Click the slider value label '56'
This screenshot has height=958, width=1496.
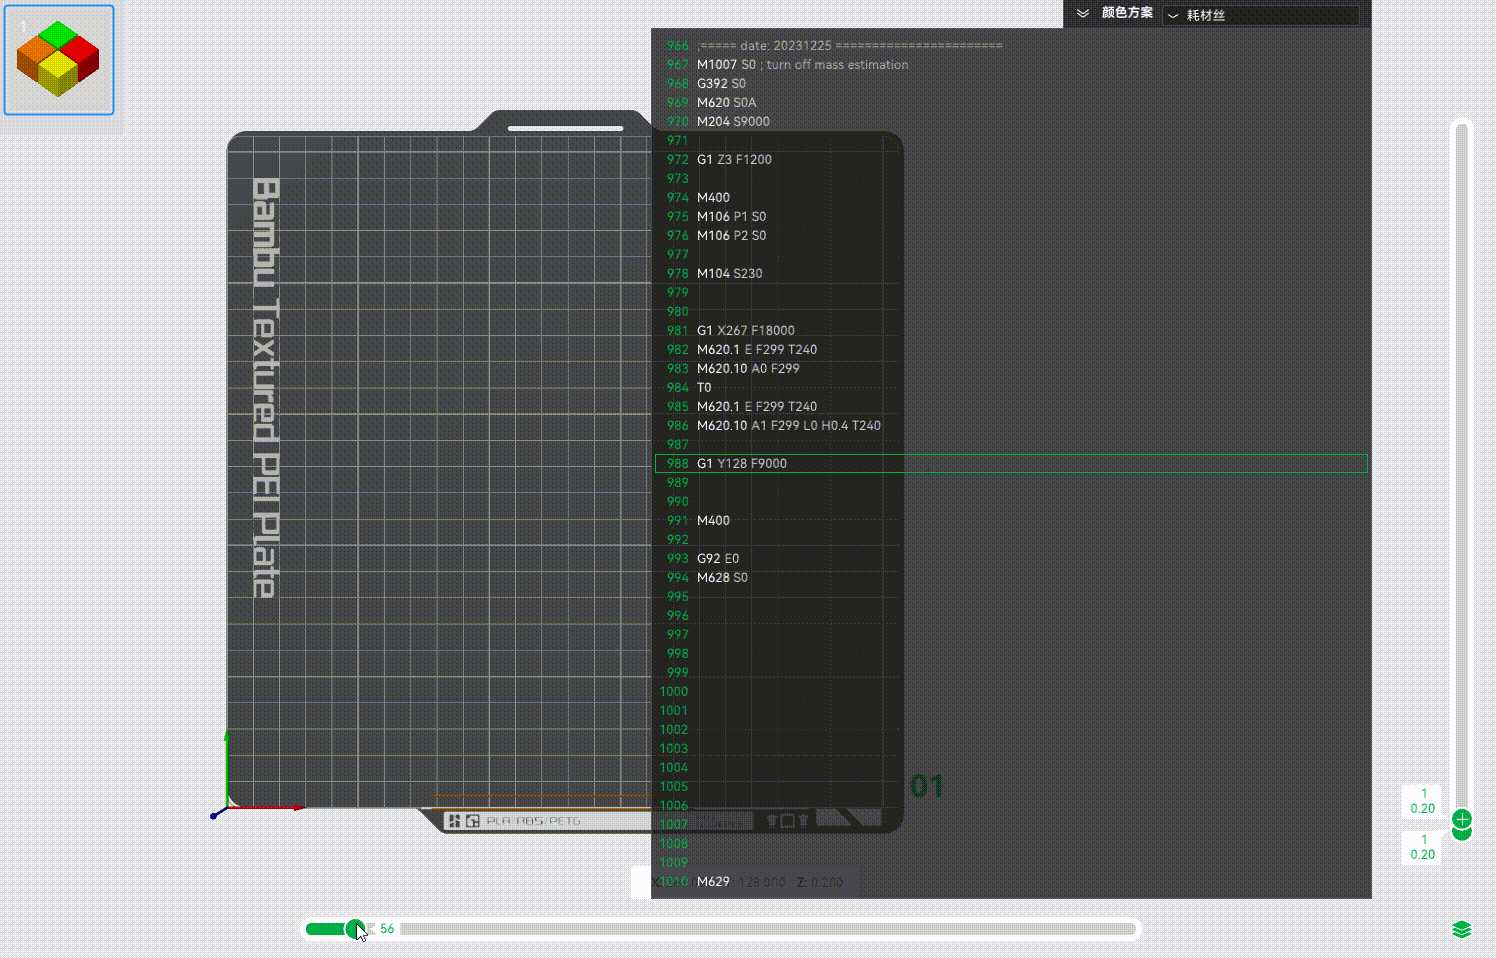point(387,929)
